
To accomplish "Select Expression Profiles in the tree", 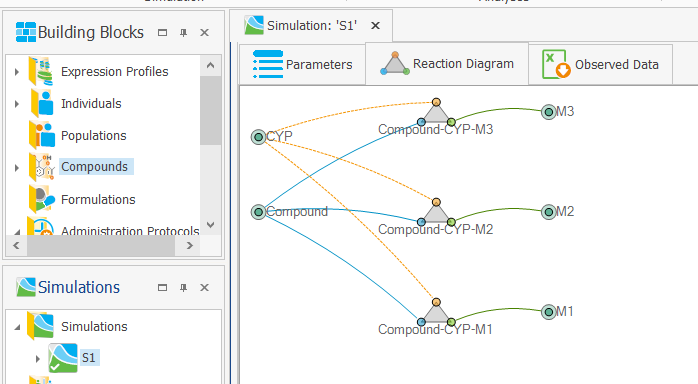I will (114, 72).
